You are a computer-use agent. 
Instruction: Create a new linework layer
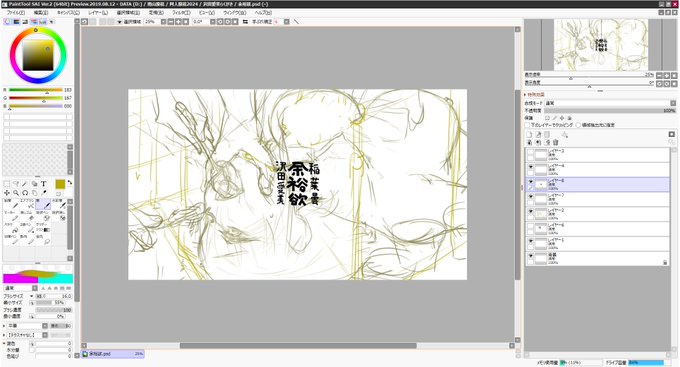click(538, 134)
